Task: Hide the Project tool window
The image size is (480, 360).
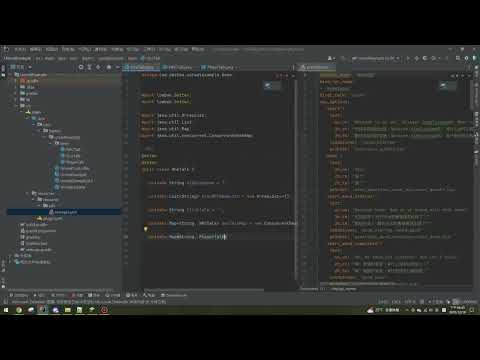Action: coord(117,67)
